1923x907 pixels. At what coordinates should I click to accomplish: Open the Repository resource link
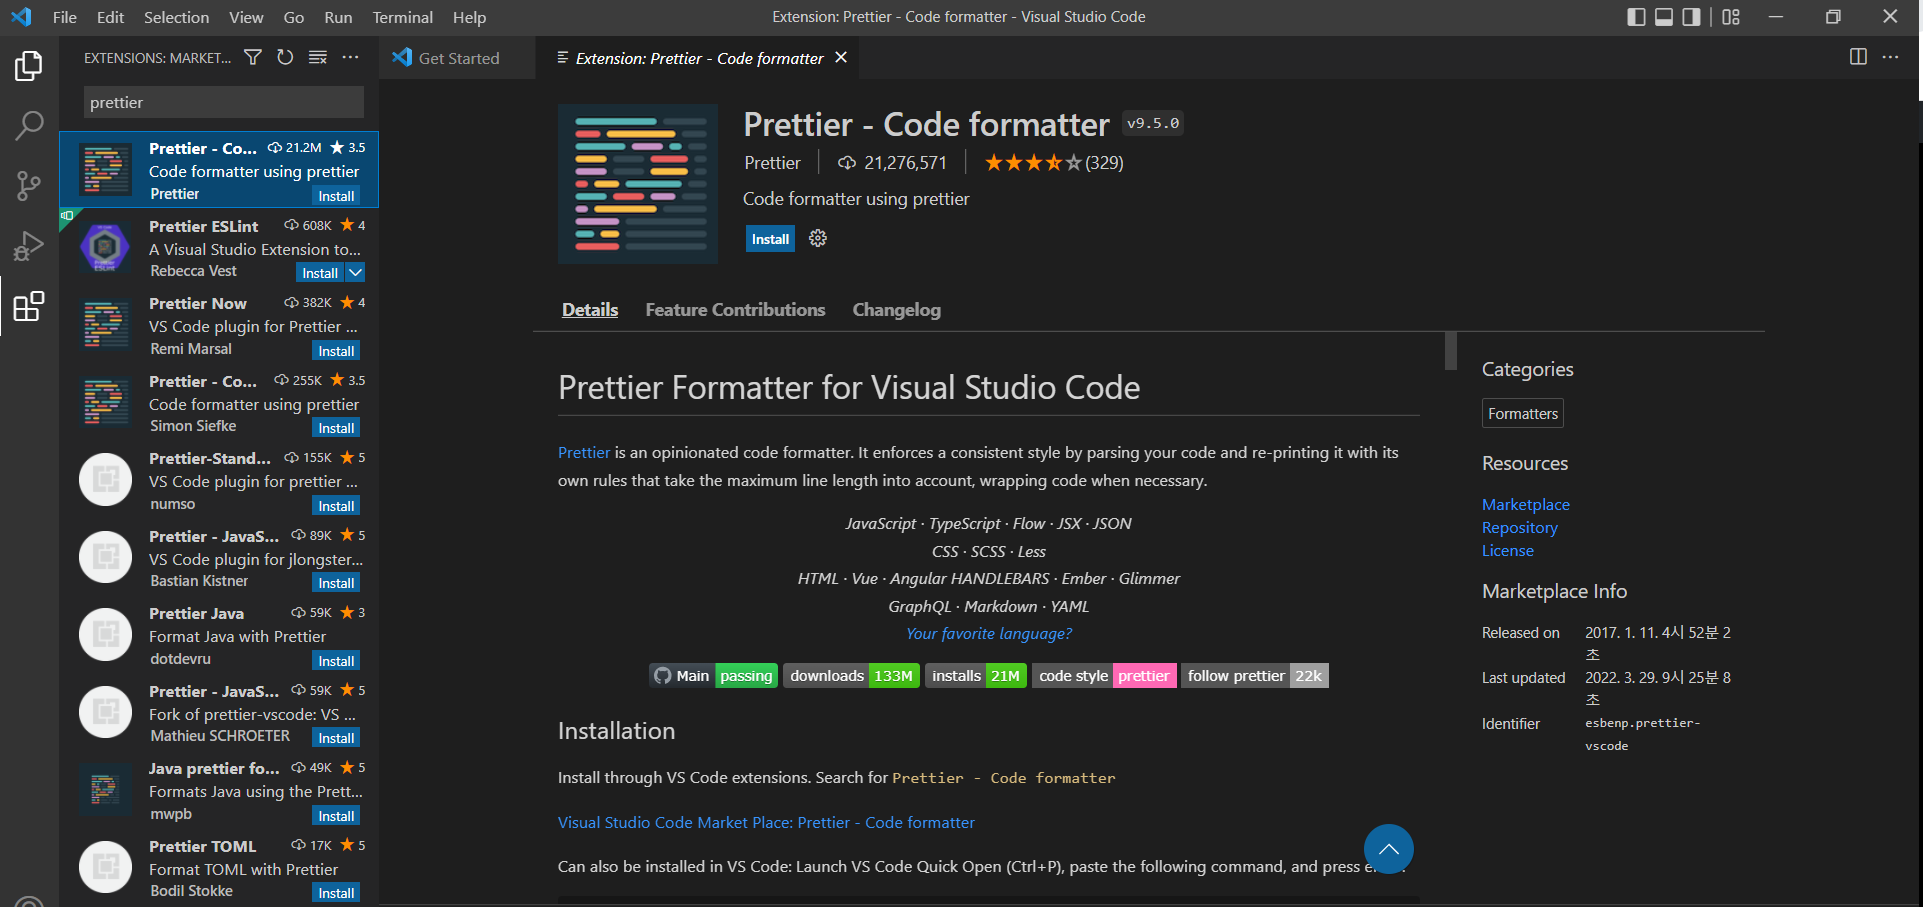pos(1519,528)
